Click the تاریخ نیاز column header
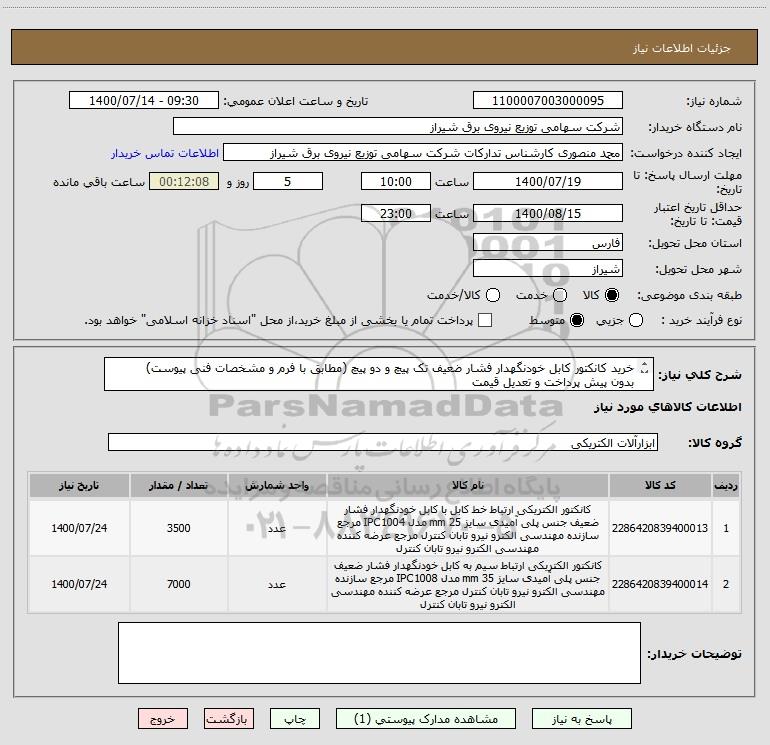The image size is (770, 745). 79,486
